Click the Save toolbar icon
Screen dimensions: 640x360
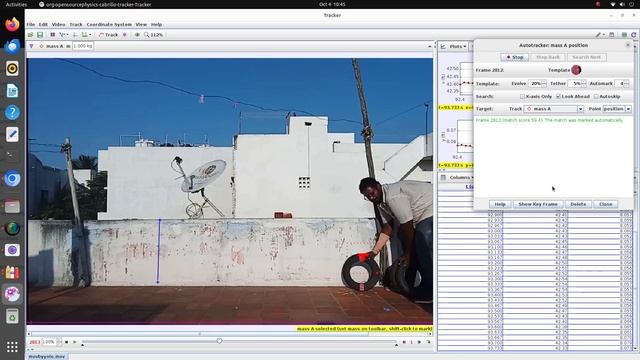coord(40,35)
